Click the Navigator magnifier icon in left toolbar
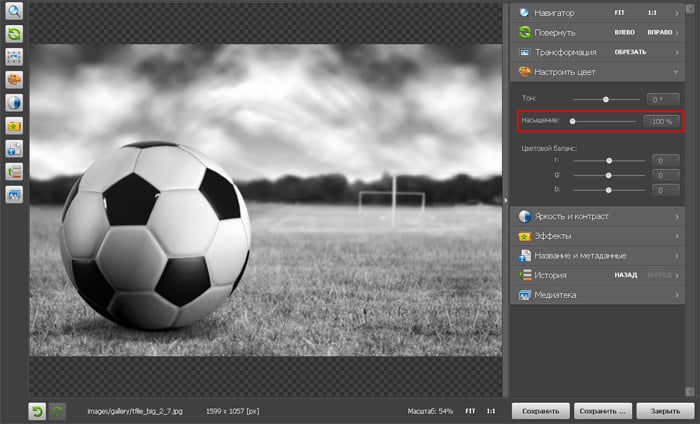700x424 pixels. (14, 11)
